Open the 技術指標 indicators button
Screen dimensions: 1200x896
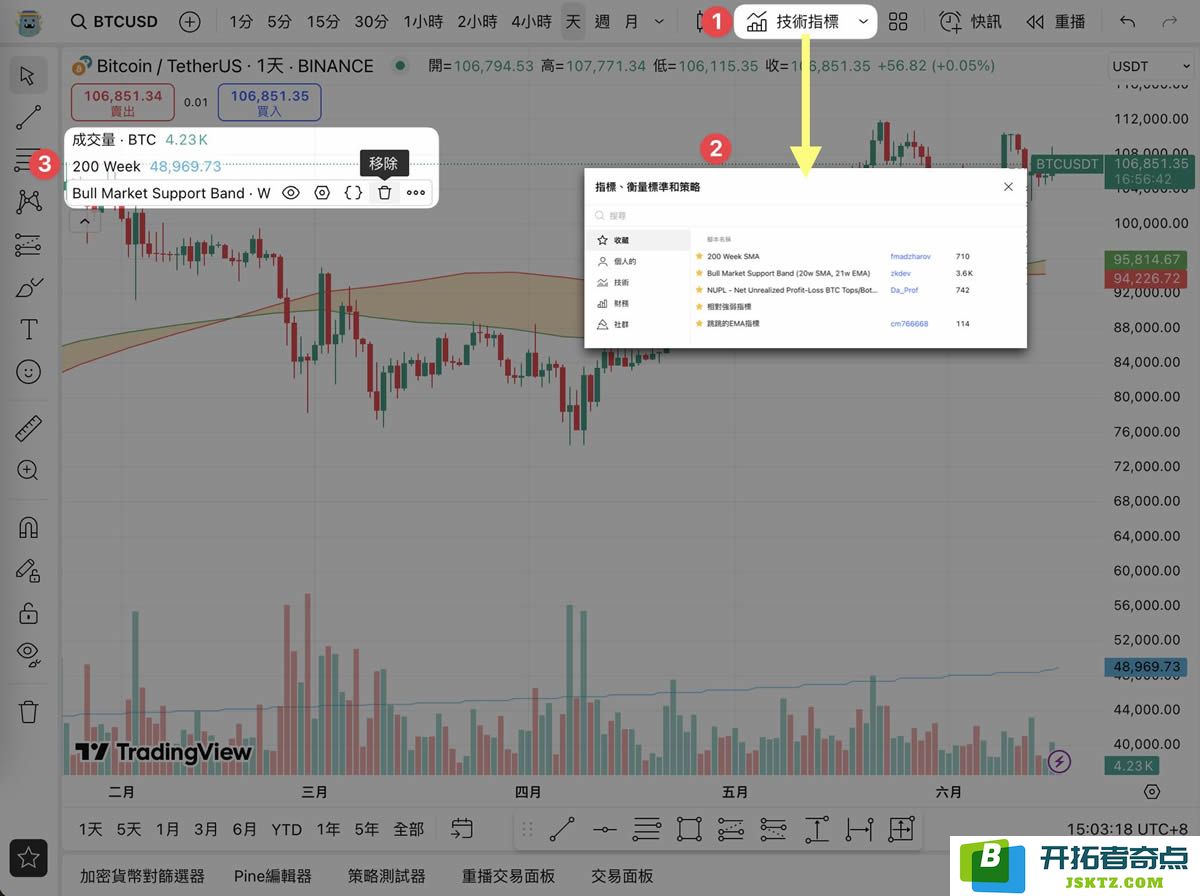tap(794, 21)
